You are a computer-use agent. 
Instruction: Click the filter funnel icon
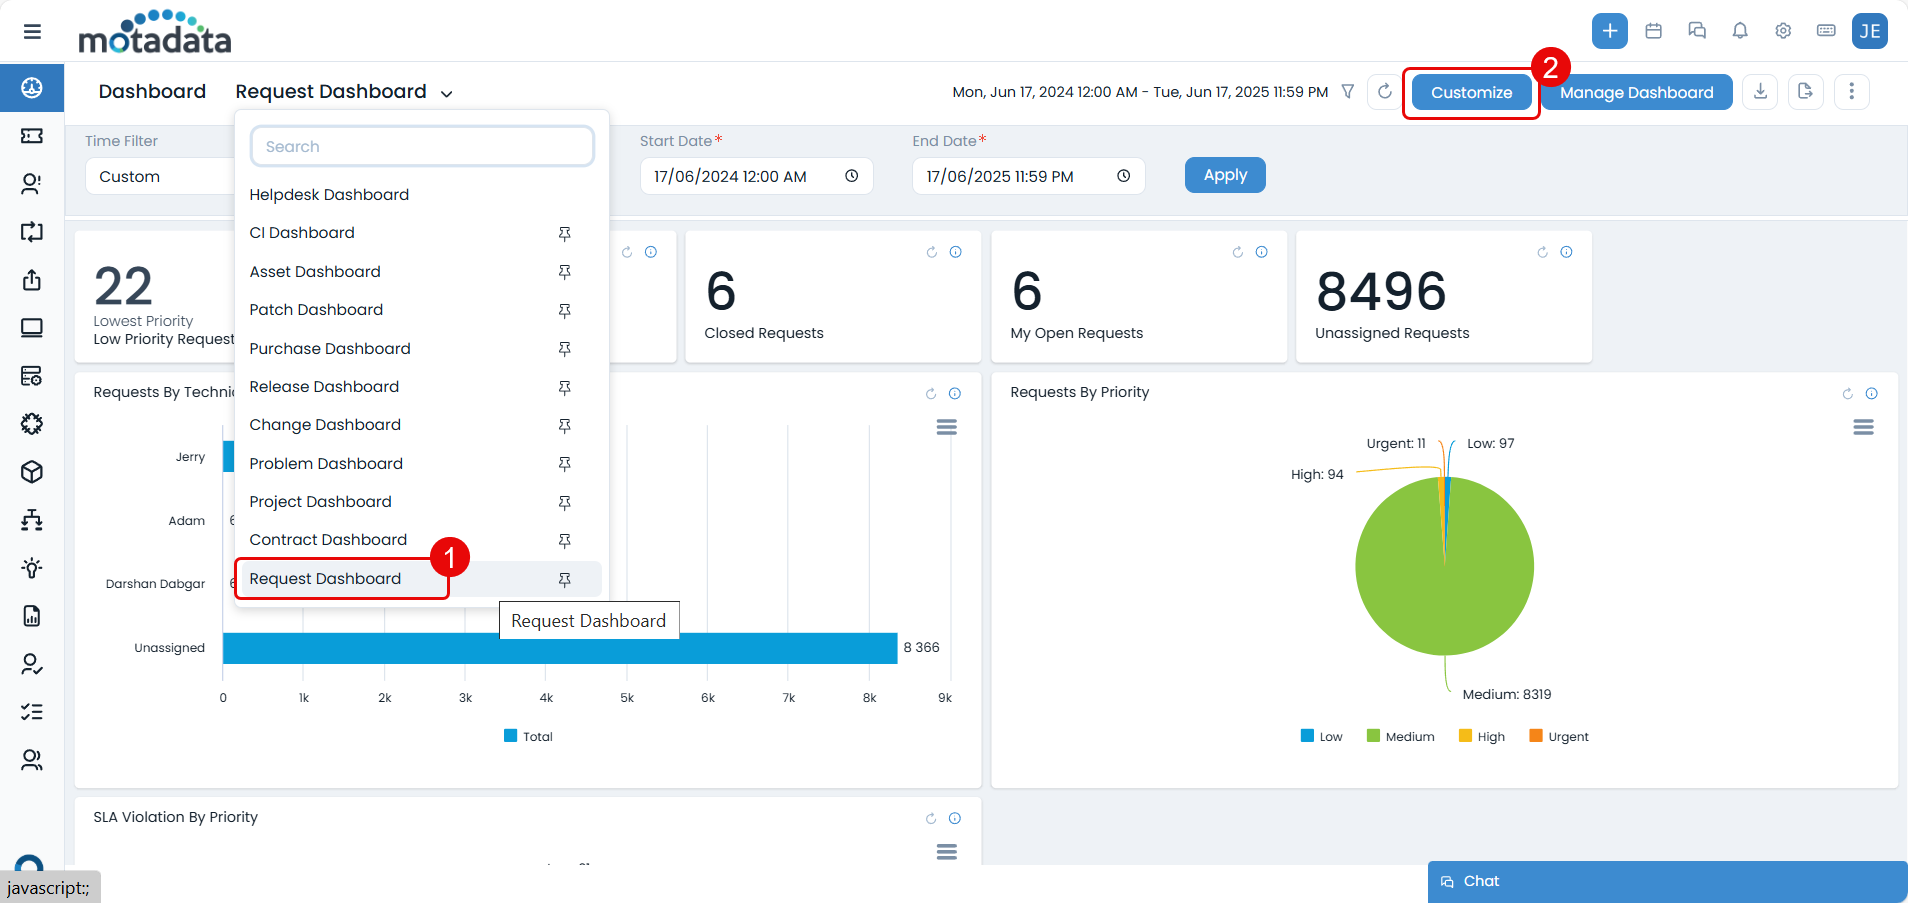click(x=1348, y=92)
